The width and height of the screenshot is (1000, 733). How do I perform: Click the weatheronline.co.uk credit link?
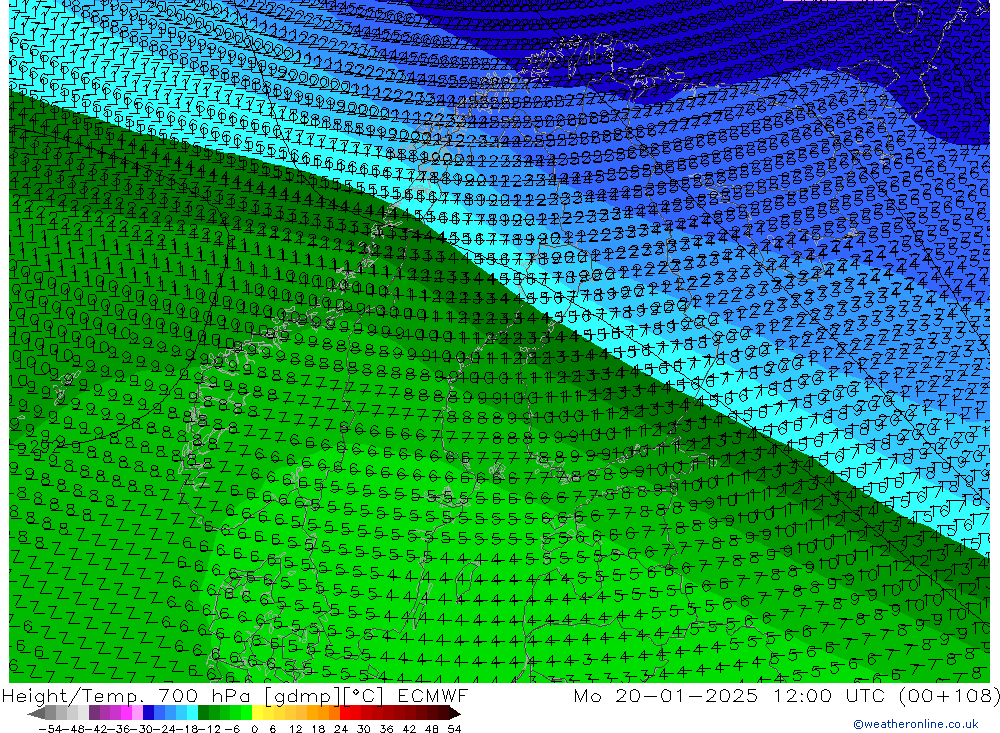point(916,724)
